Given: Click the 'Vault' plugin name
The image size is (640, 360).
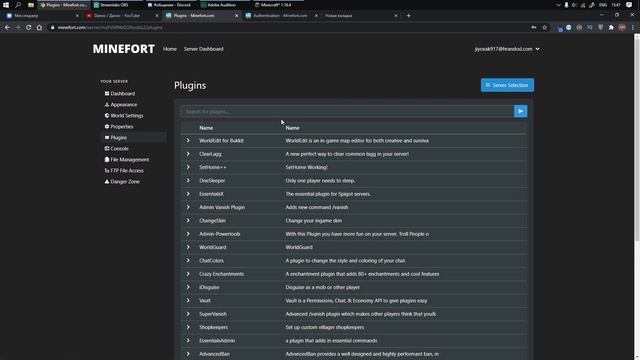Looking at the screenshot, I should (x=205, y=300).
